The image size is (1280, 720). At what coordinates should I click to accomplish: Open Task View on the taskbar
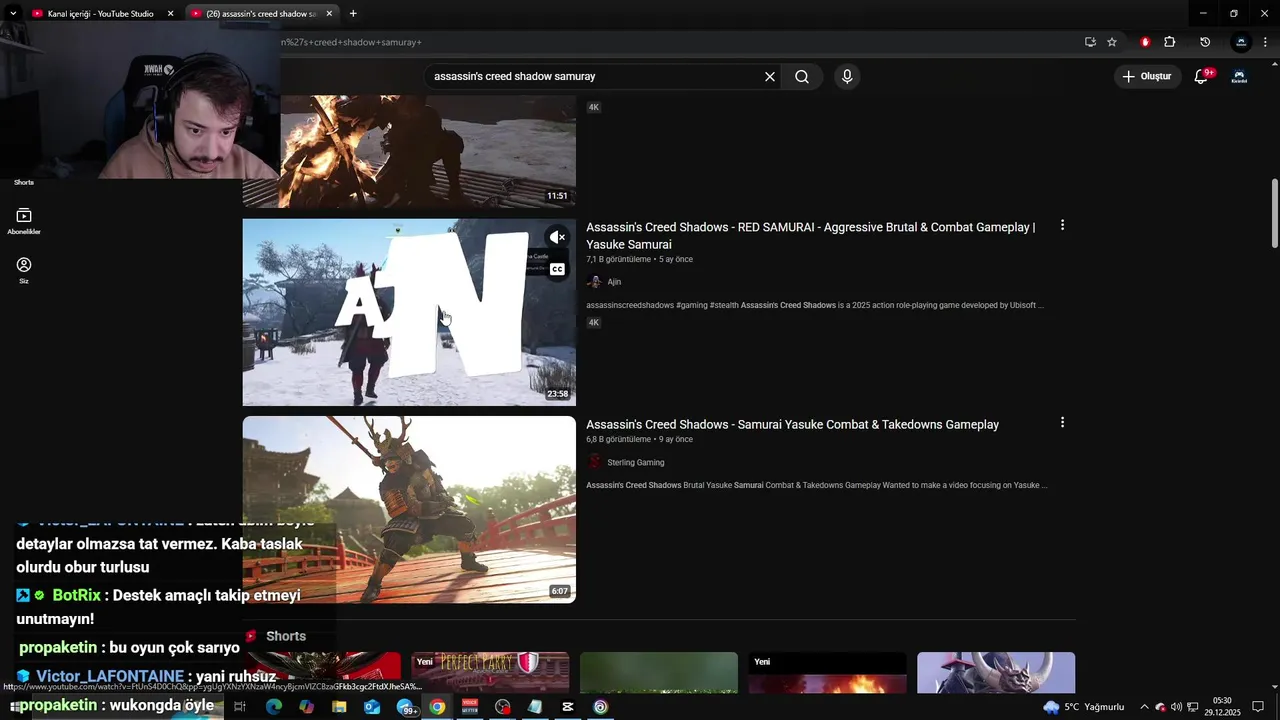click(240, 707)
